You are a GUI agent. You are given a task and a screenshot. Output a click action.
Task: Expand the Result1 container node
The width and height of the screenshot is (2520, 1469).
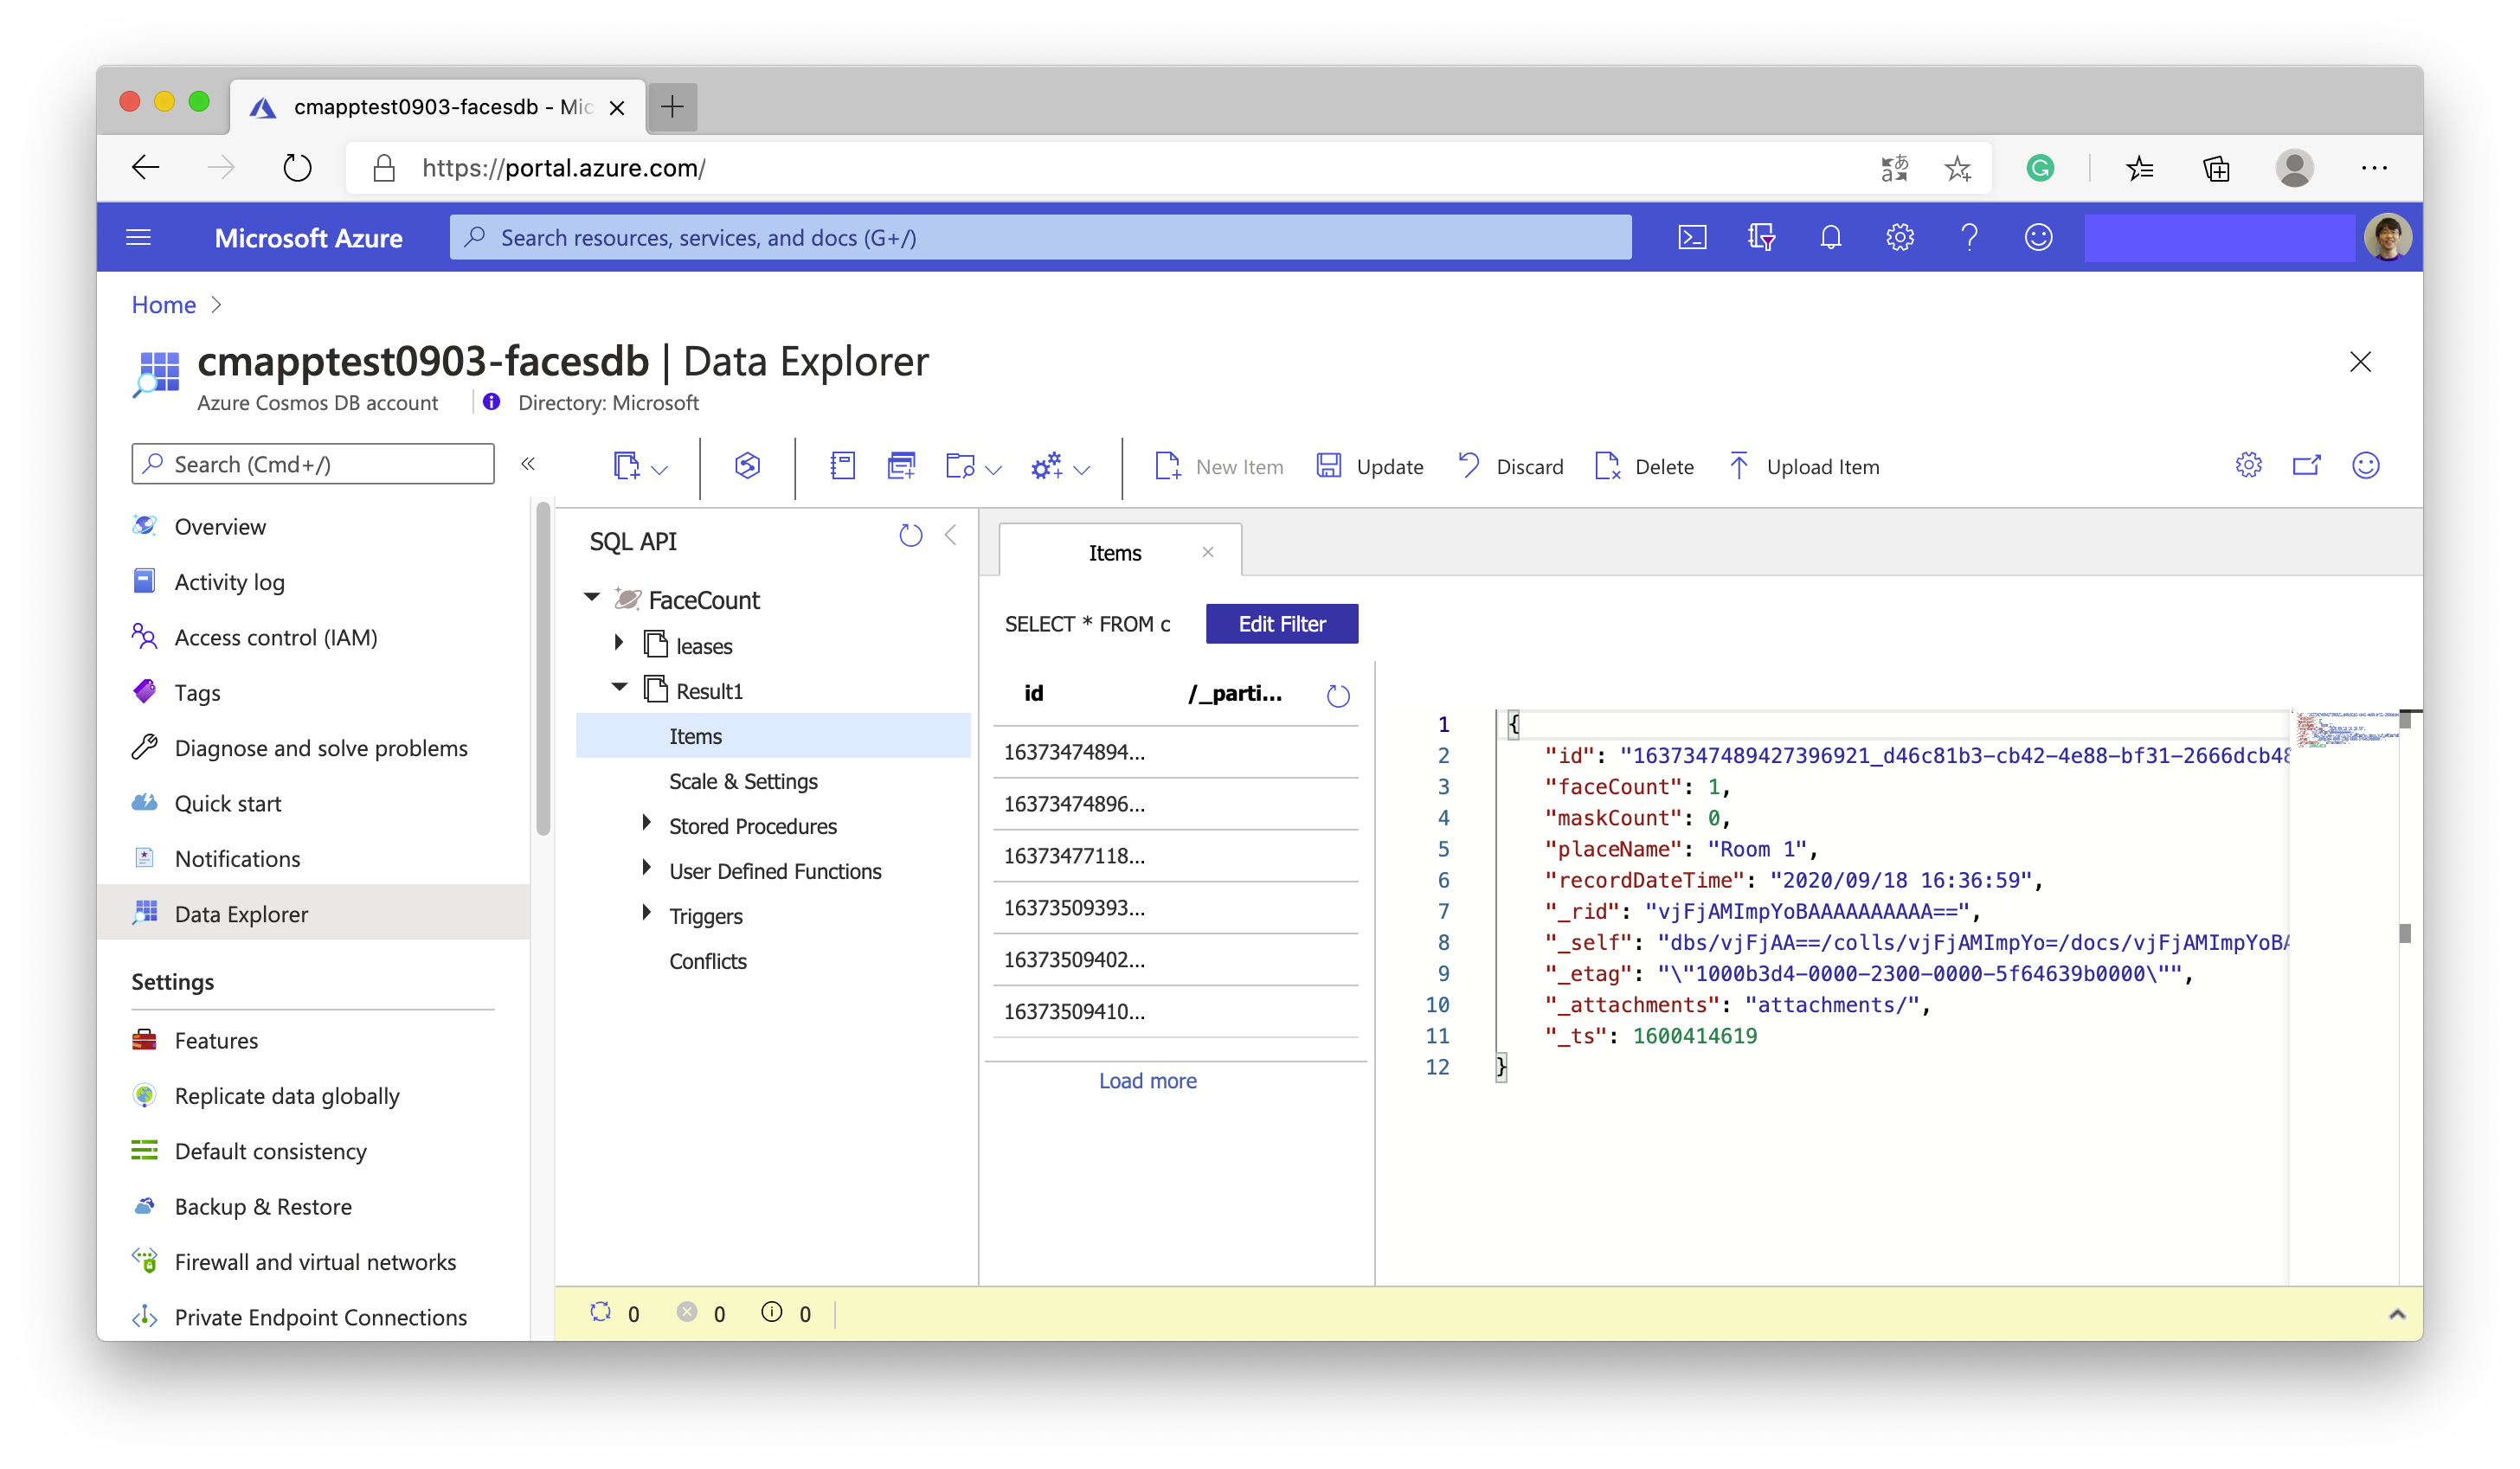[x=617, y=689]
